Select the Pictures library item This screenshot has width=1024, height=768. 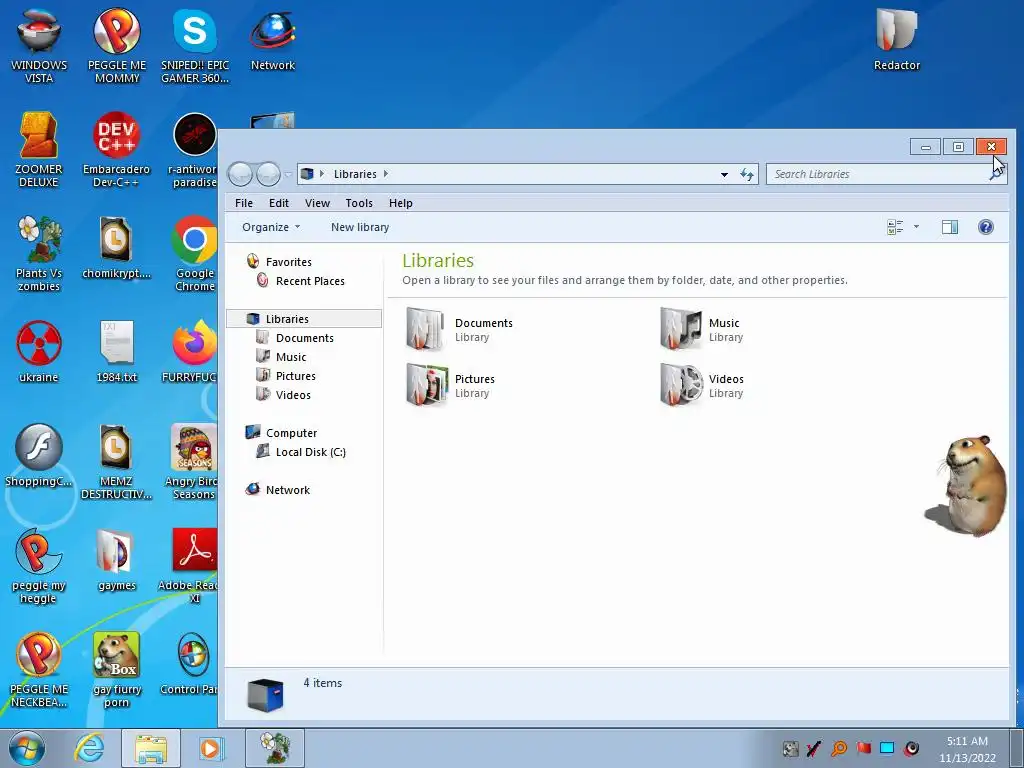coord(451,385)
